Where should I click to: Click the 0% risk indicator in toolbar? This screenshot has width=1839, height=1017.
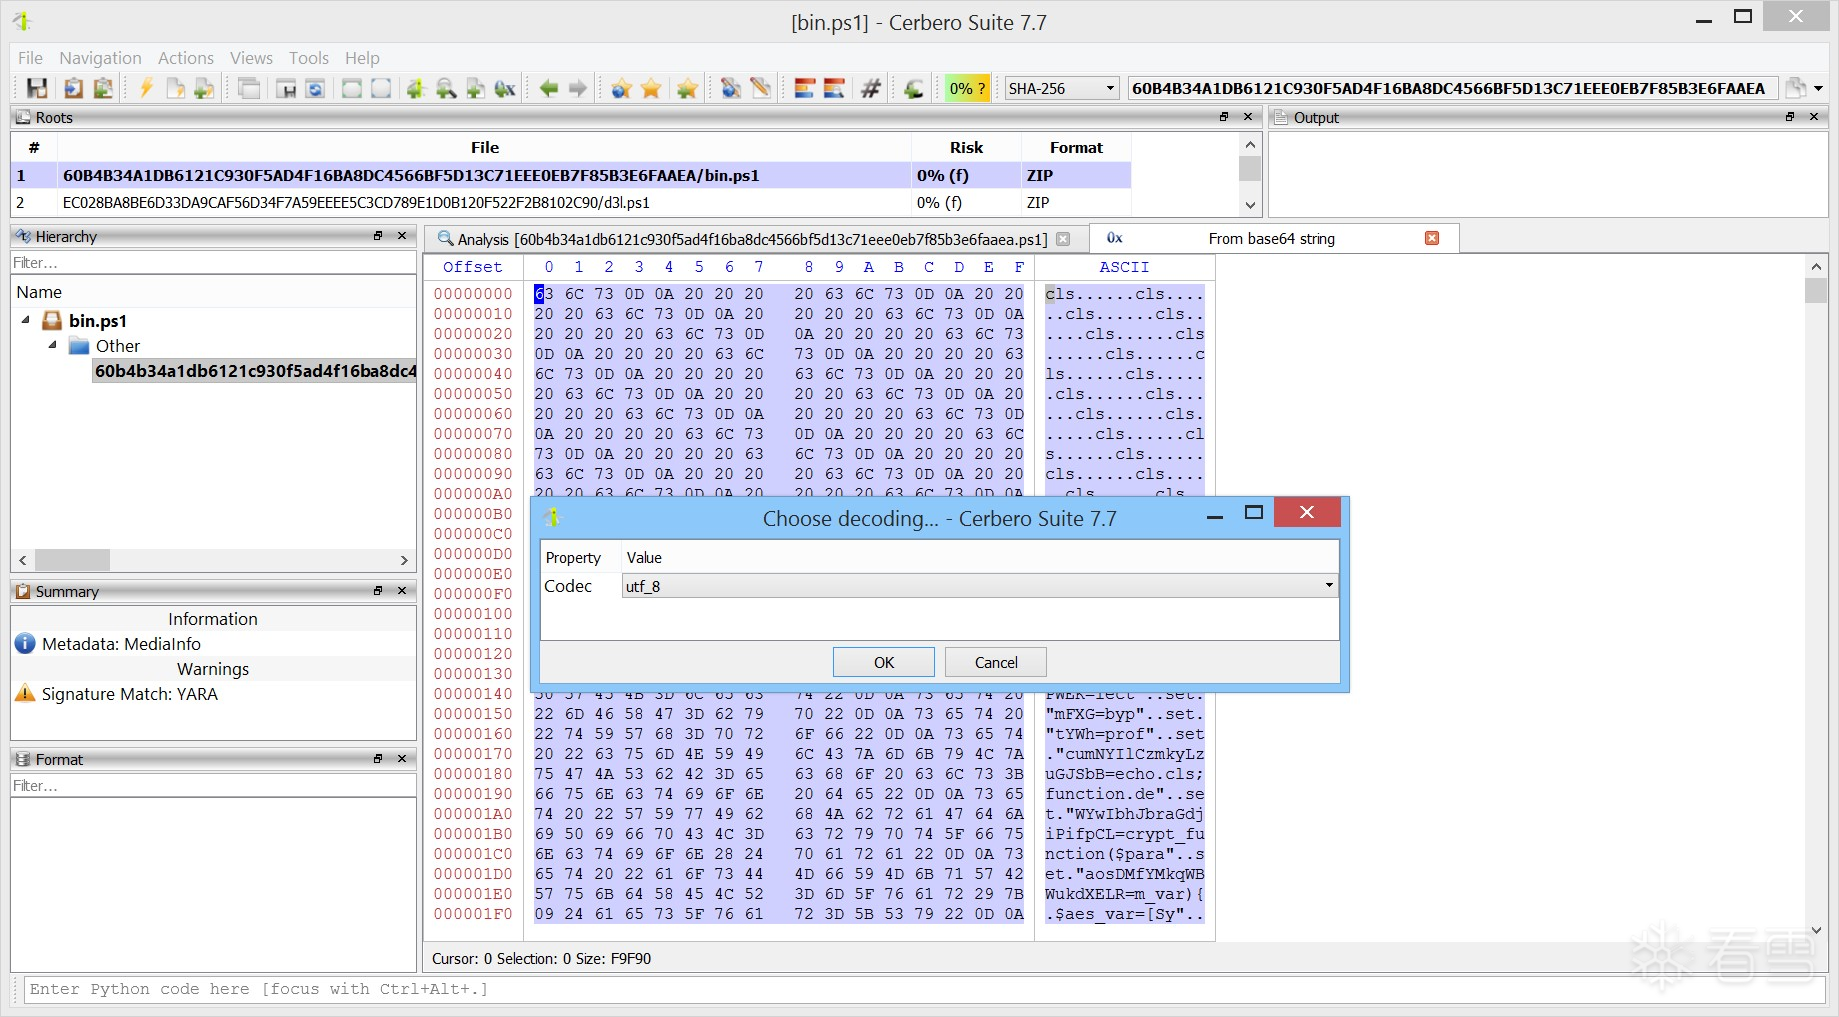[x=967, y=88]
